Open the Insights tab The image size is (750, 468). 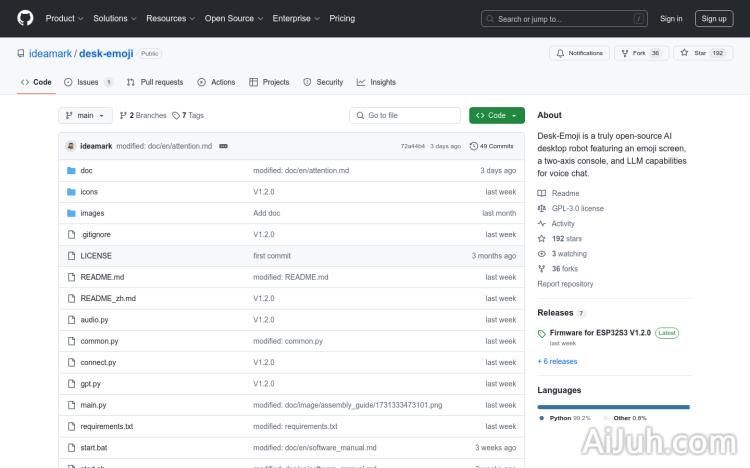point(376,82)
